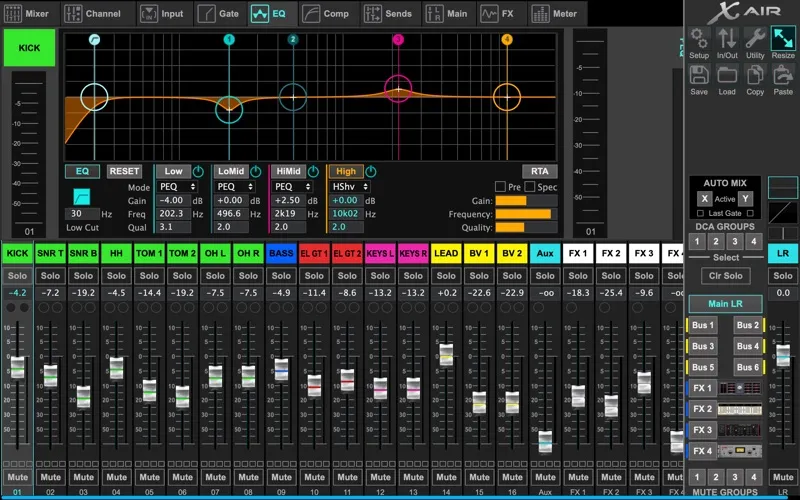800x500 pixels.
Task: Switch to the Gate tab
Action: tap(219, 14)
